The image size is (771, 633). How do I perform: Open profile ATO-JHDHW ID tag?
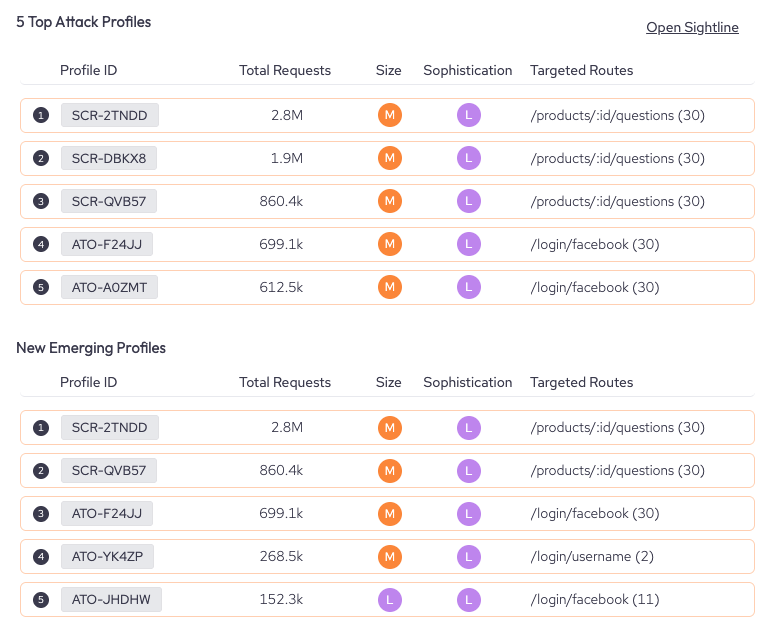pos(111,599)
